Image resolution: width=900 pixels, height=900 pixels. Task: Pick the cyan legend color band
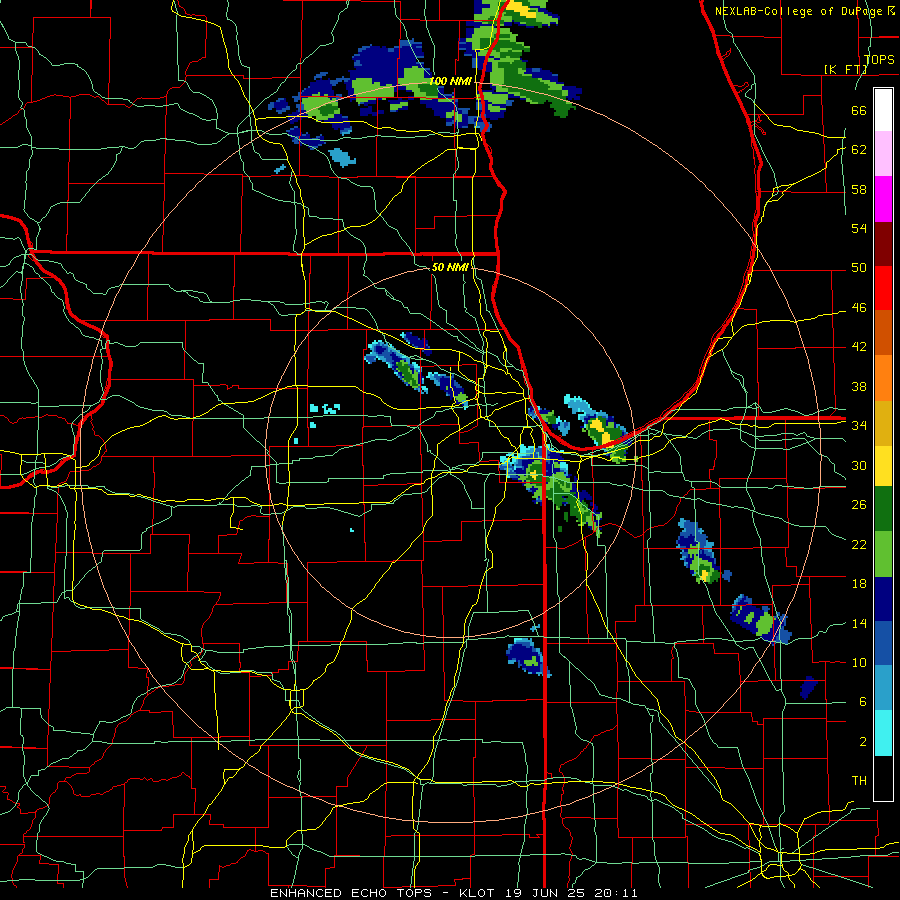click(x=883, y=733)
